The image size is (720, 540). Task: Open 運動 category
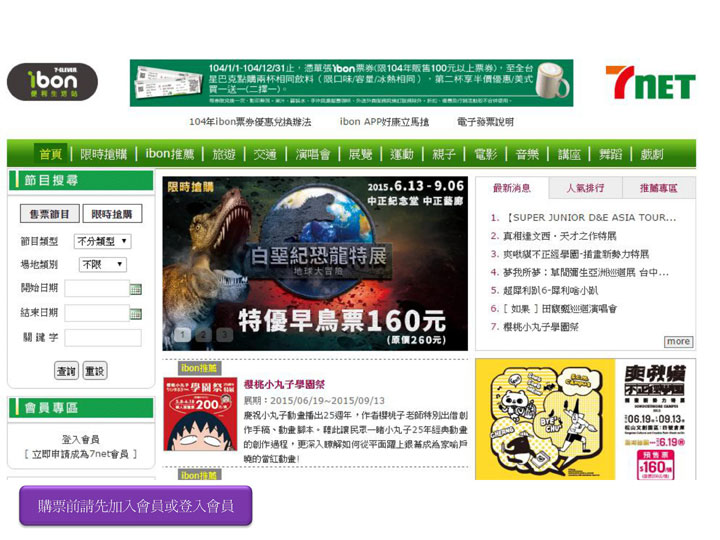tap(402, 154)
